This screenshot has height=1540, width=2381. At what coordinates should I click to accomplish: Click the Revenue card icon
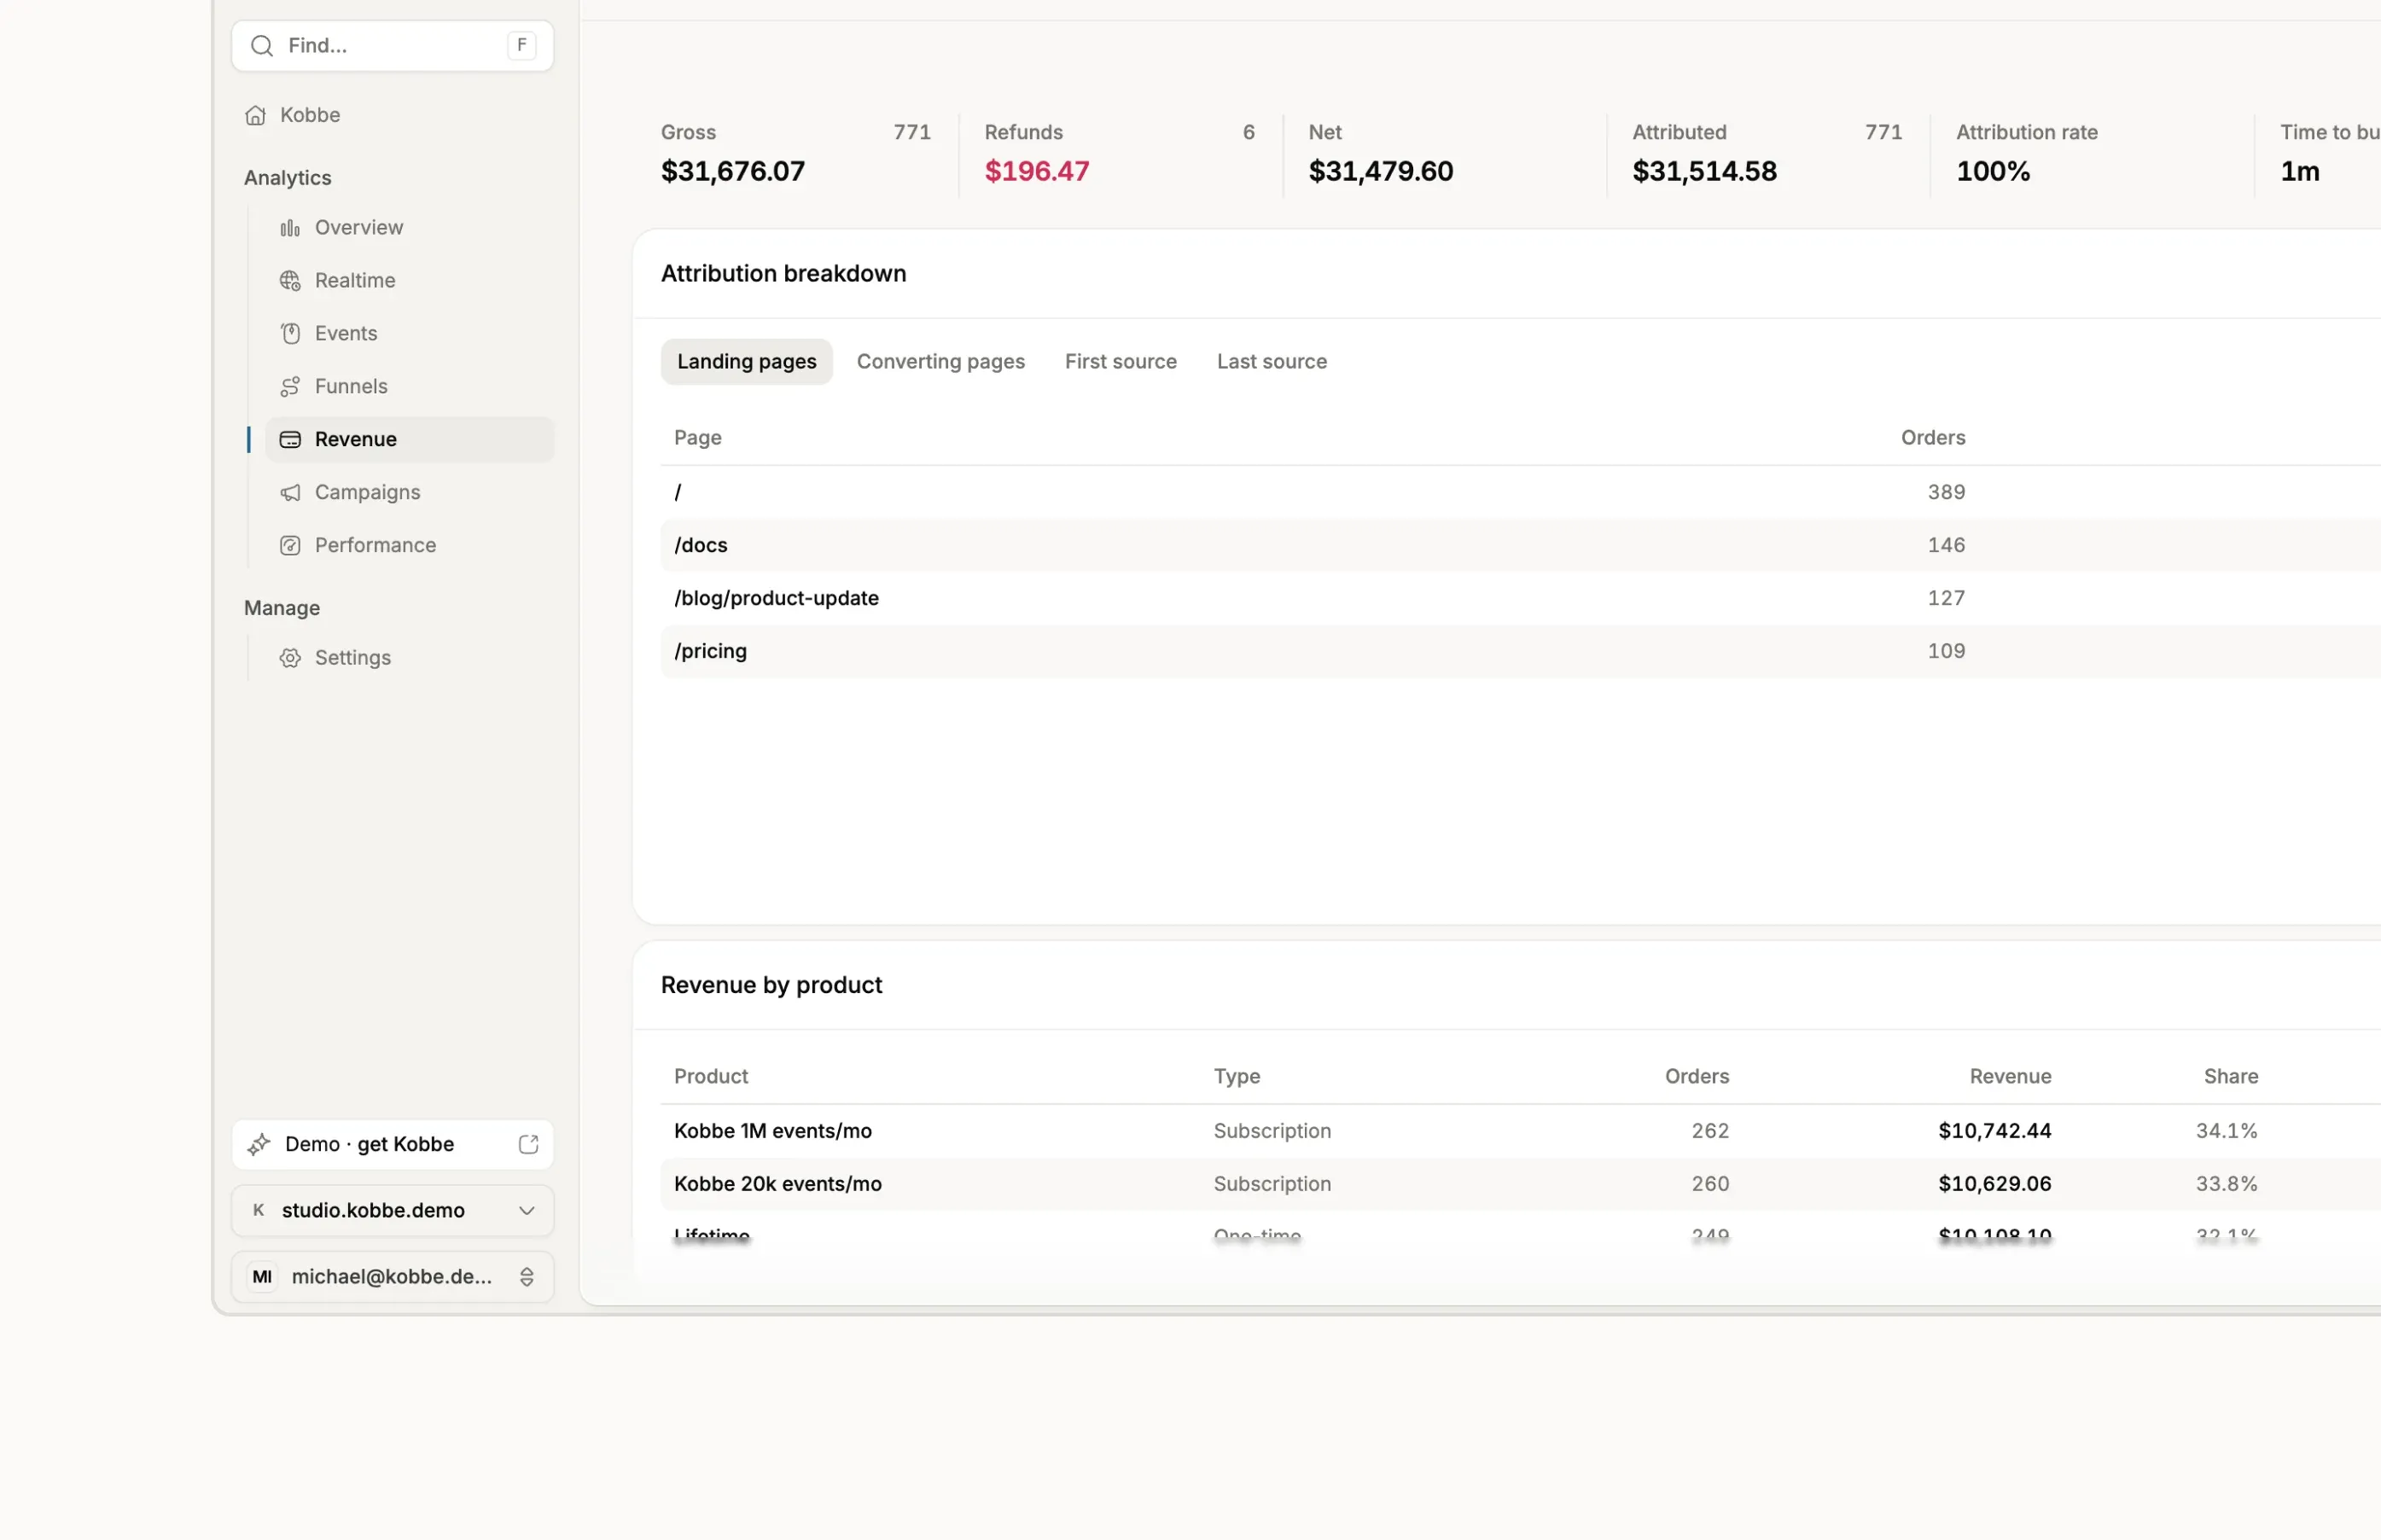(x=290, y=440)
